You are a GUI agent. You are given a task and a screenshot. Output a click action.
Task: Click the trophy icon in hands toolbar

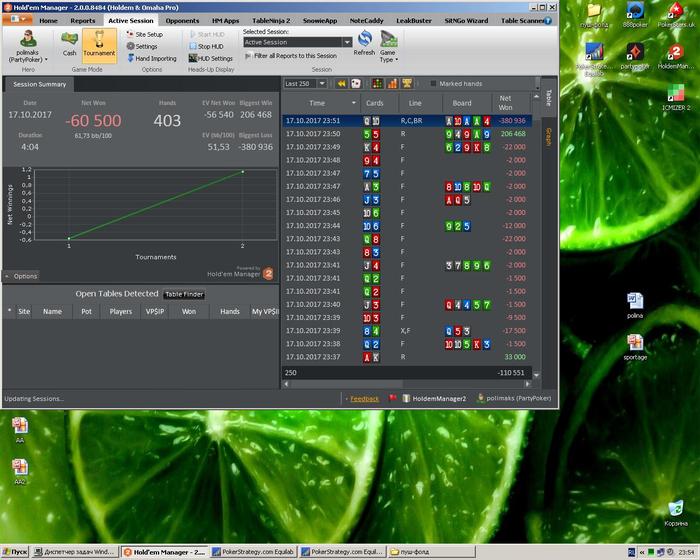pyautogui.click(x=408, y=84)
